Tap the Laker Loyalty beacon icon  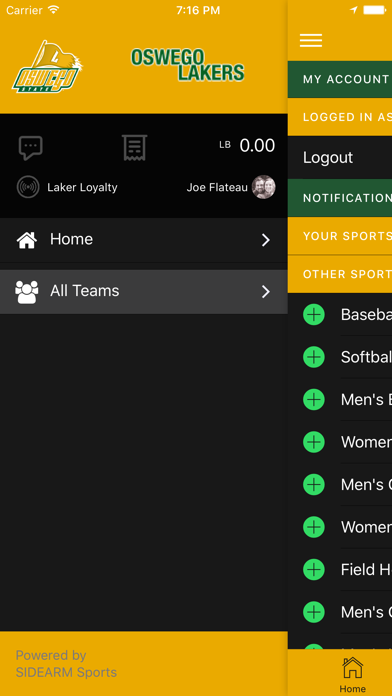pyautogui.click(x=28, y=187)
